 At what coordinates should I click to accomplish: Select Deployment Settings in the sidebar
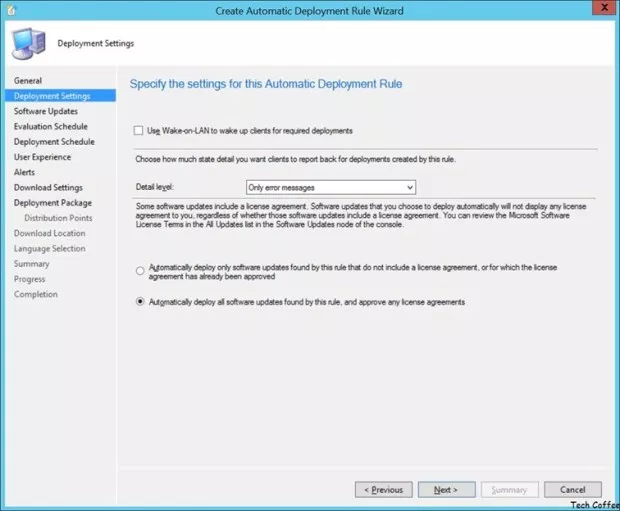coord(52,96)
